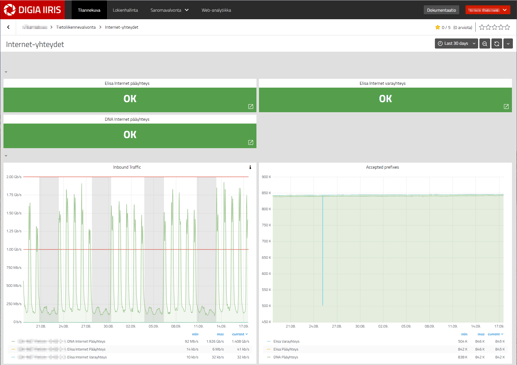Collapse the first dashboard row
The width and height of the screenshot is (517, 365).
[6, 72]
